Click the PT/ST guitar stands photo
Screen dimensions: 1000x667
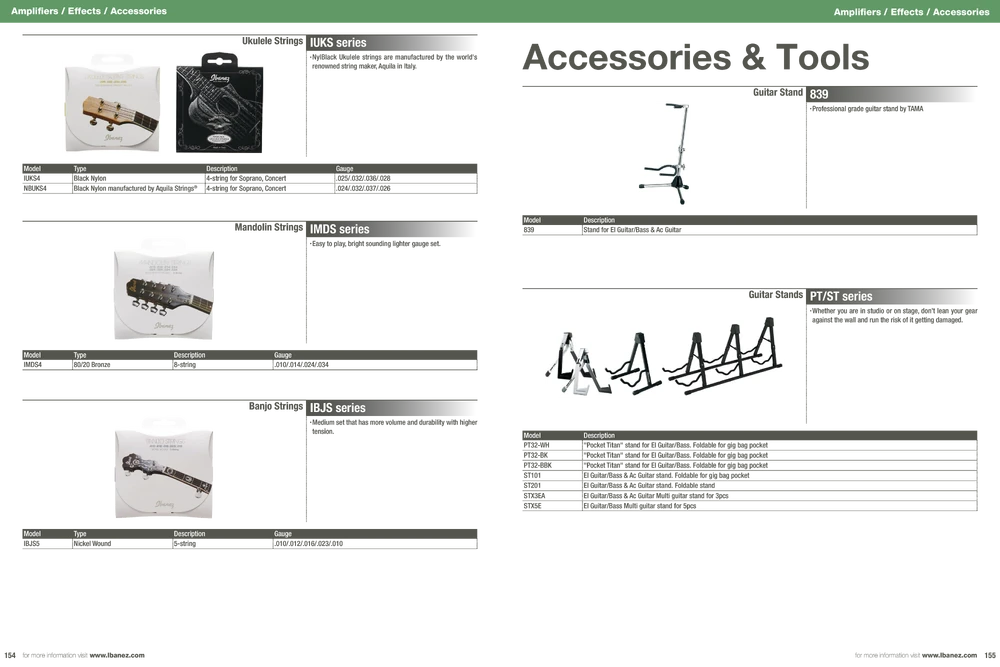663,356
